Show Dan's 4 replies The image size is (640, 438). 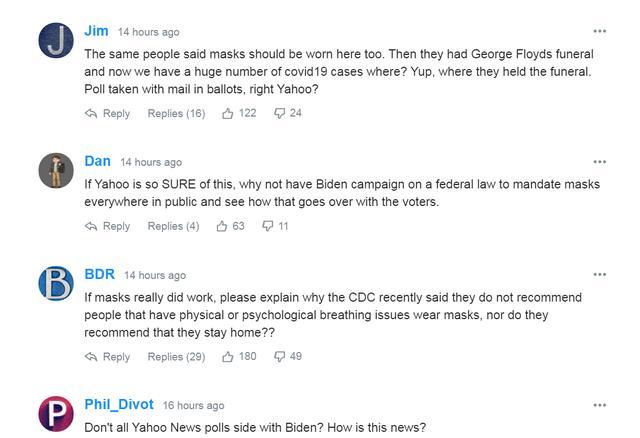[173, 227]
